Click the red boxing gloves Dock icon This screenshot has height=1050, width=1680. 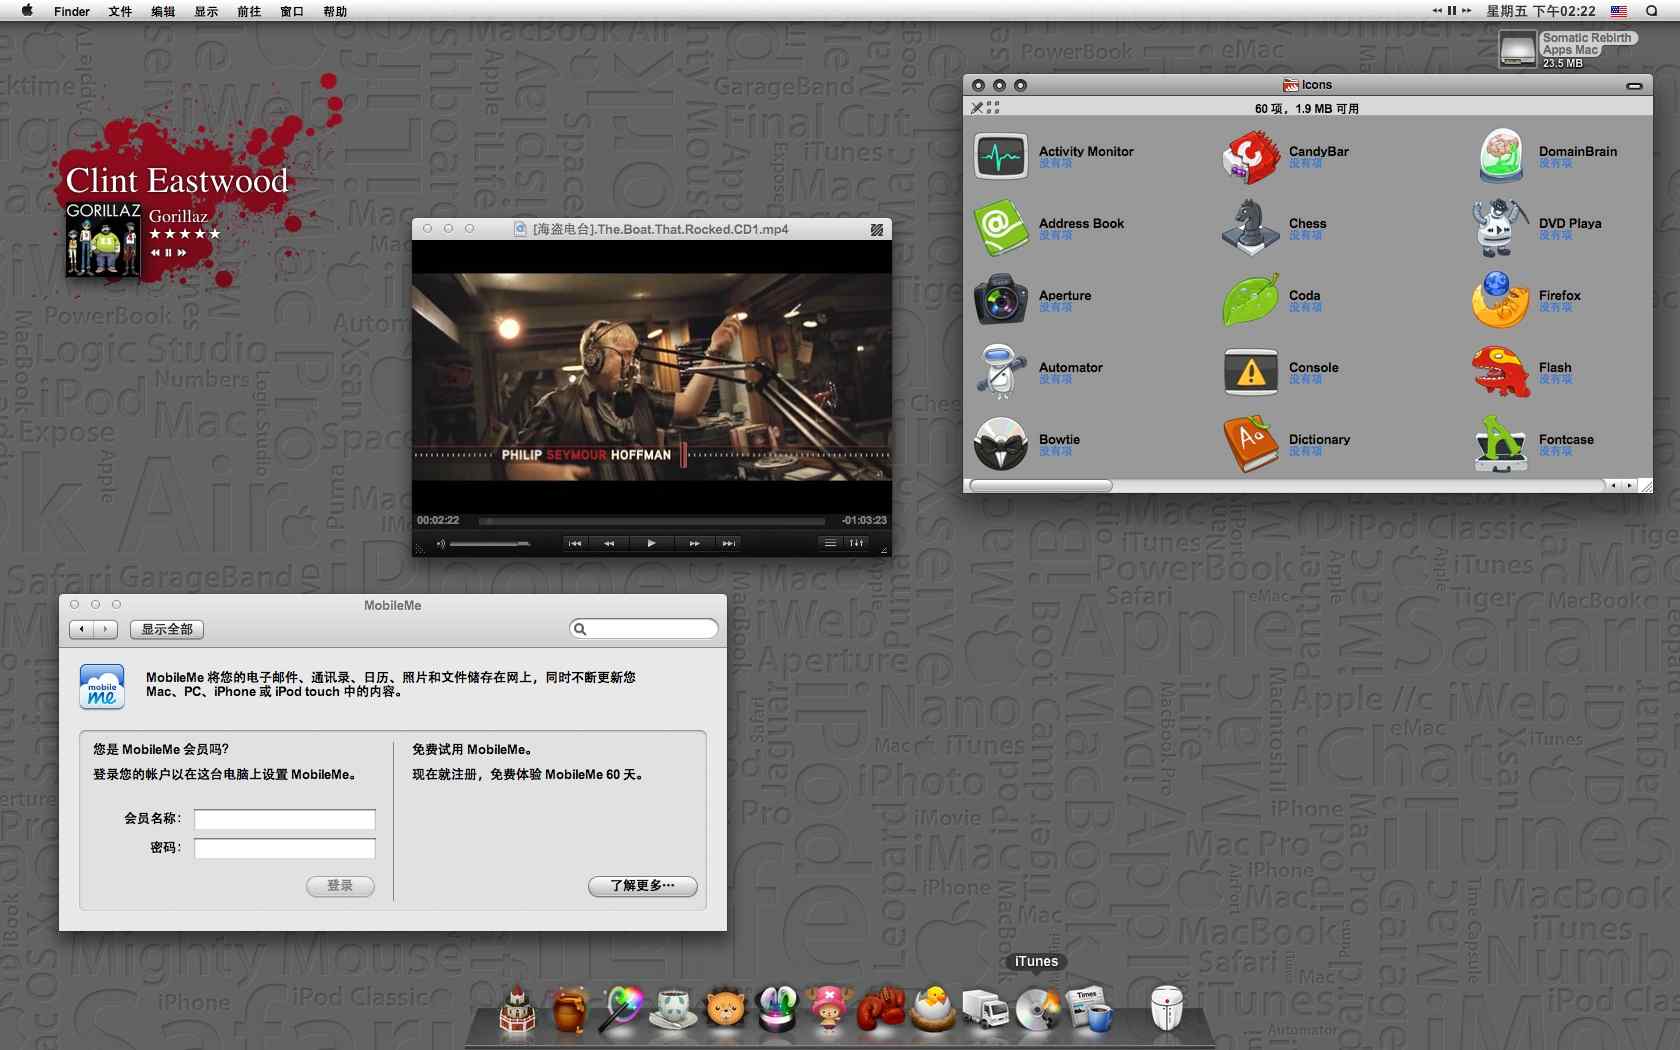[x=881, y=1008]
